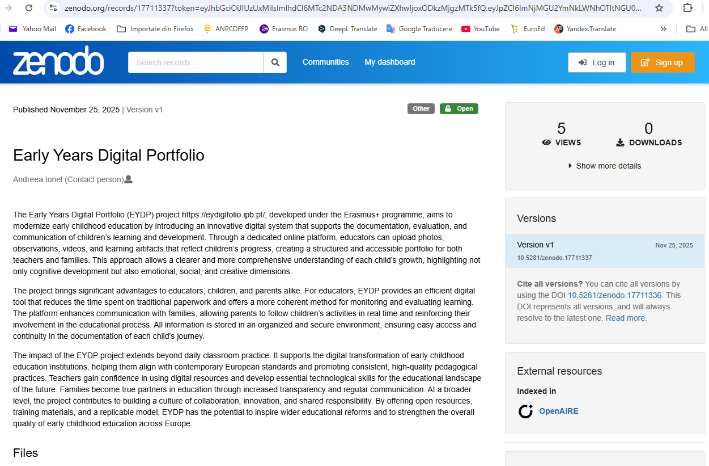Image resolution: width=709 pixels, height=466 pixels.
Task: Click the OpenAIRE logo icon
Action: point(525,411)
